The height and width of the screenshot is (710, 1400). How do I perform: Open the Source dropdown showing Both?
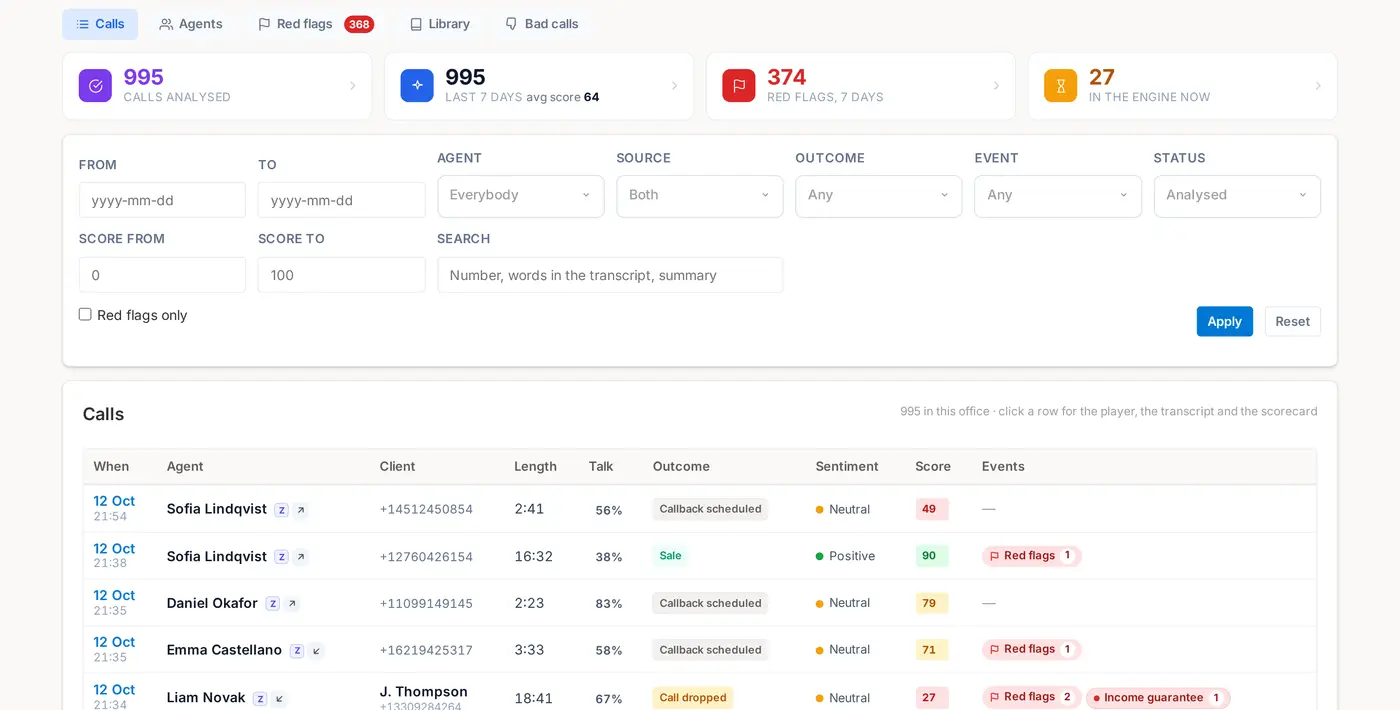point(700,196)
